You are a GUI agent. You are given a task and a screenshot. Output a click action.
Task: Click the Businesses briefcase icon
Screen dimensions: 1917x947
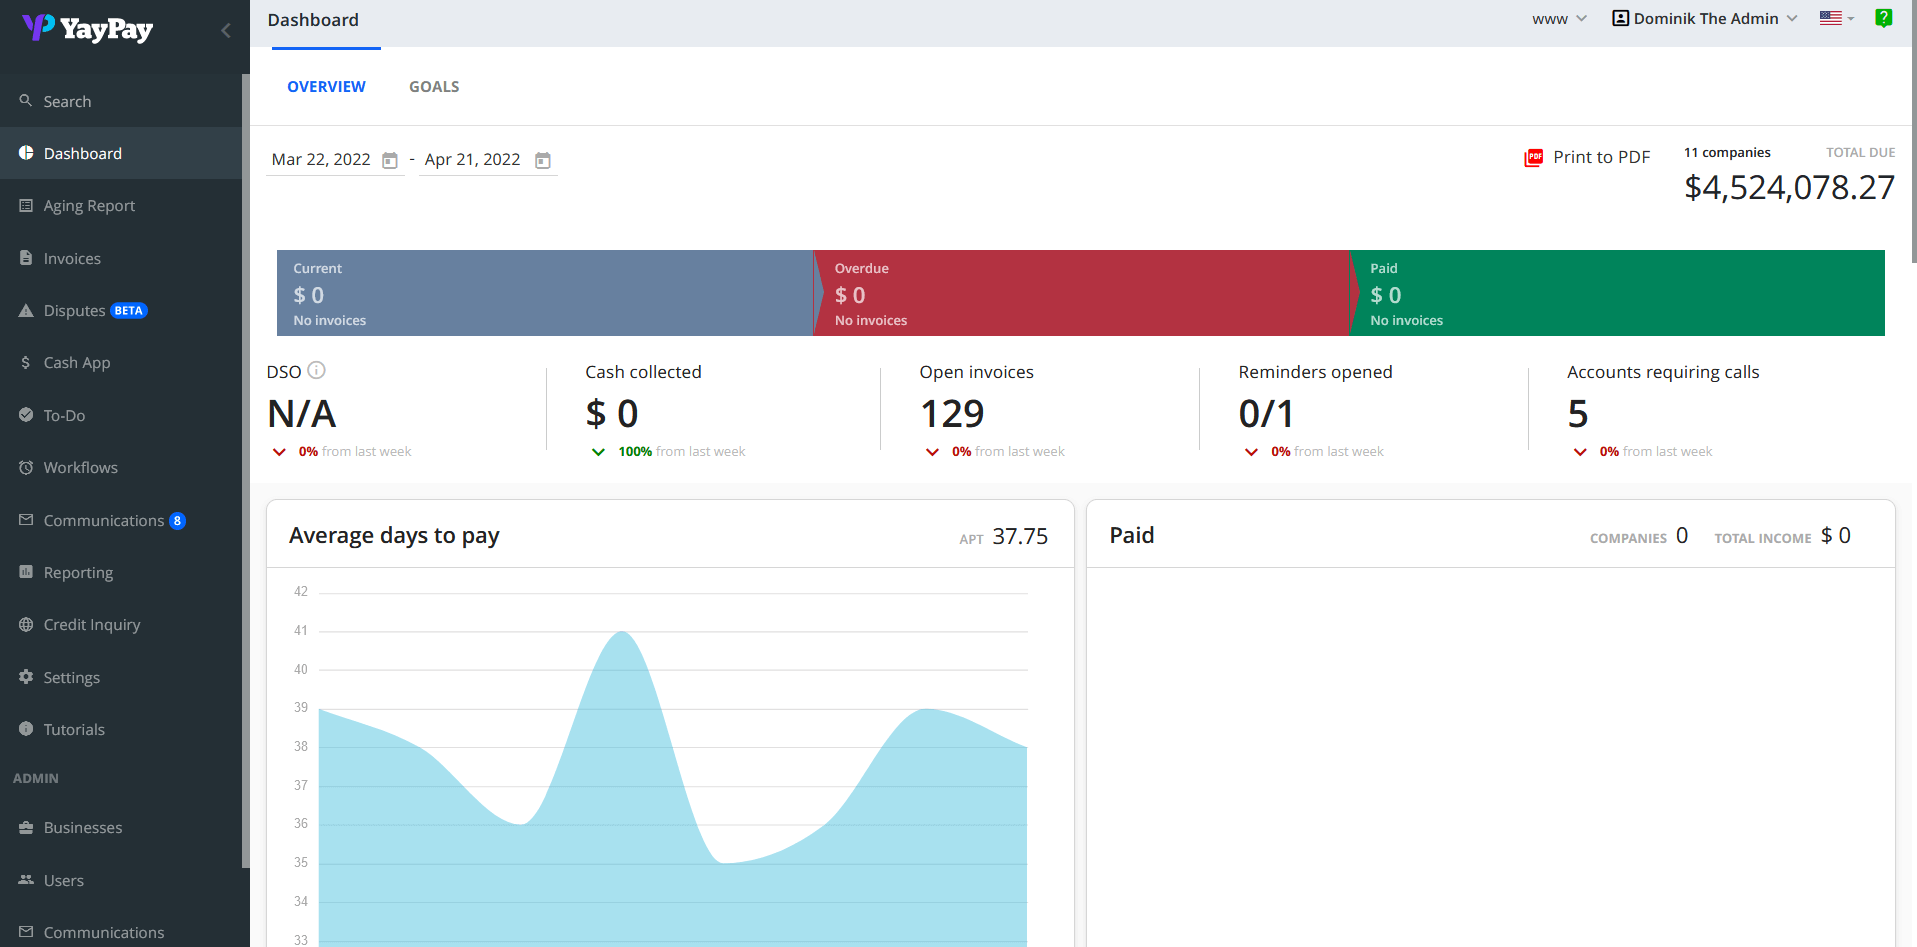pos(26,827)
